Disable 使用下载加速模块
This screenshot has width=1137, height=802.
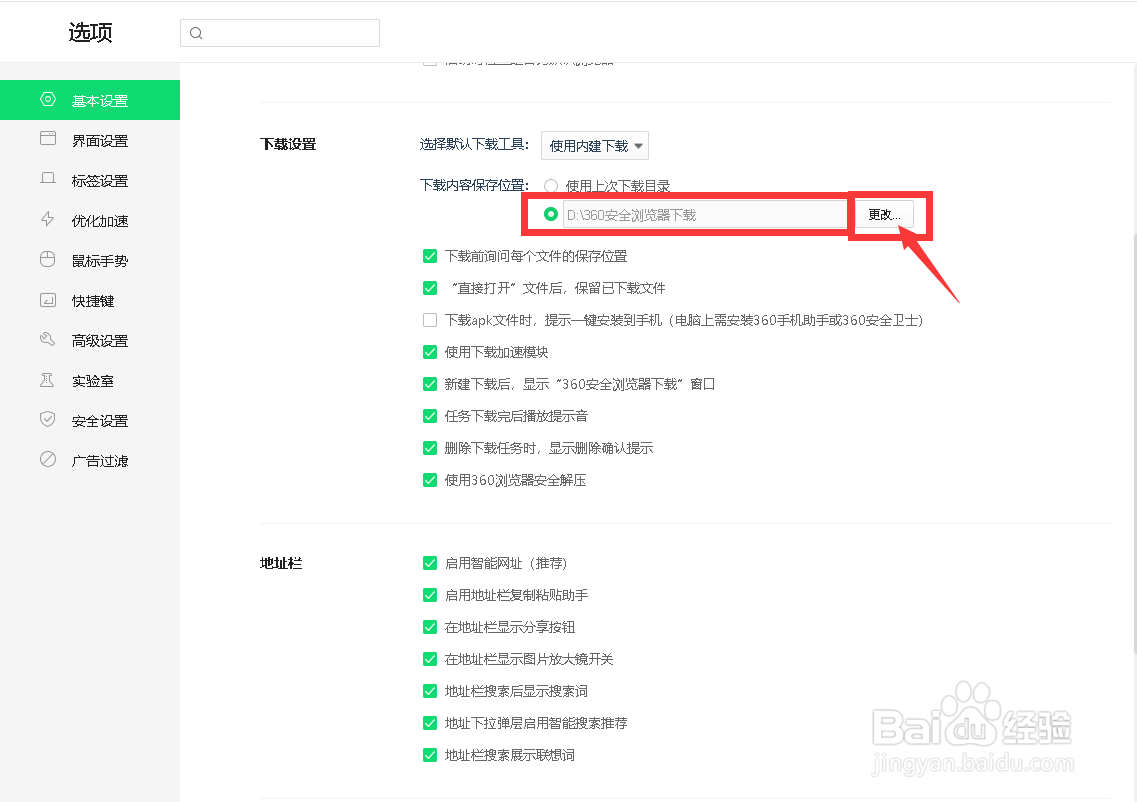pyautogui.click(x=430, y=352)
